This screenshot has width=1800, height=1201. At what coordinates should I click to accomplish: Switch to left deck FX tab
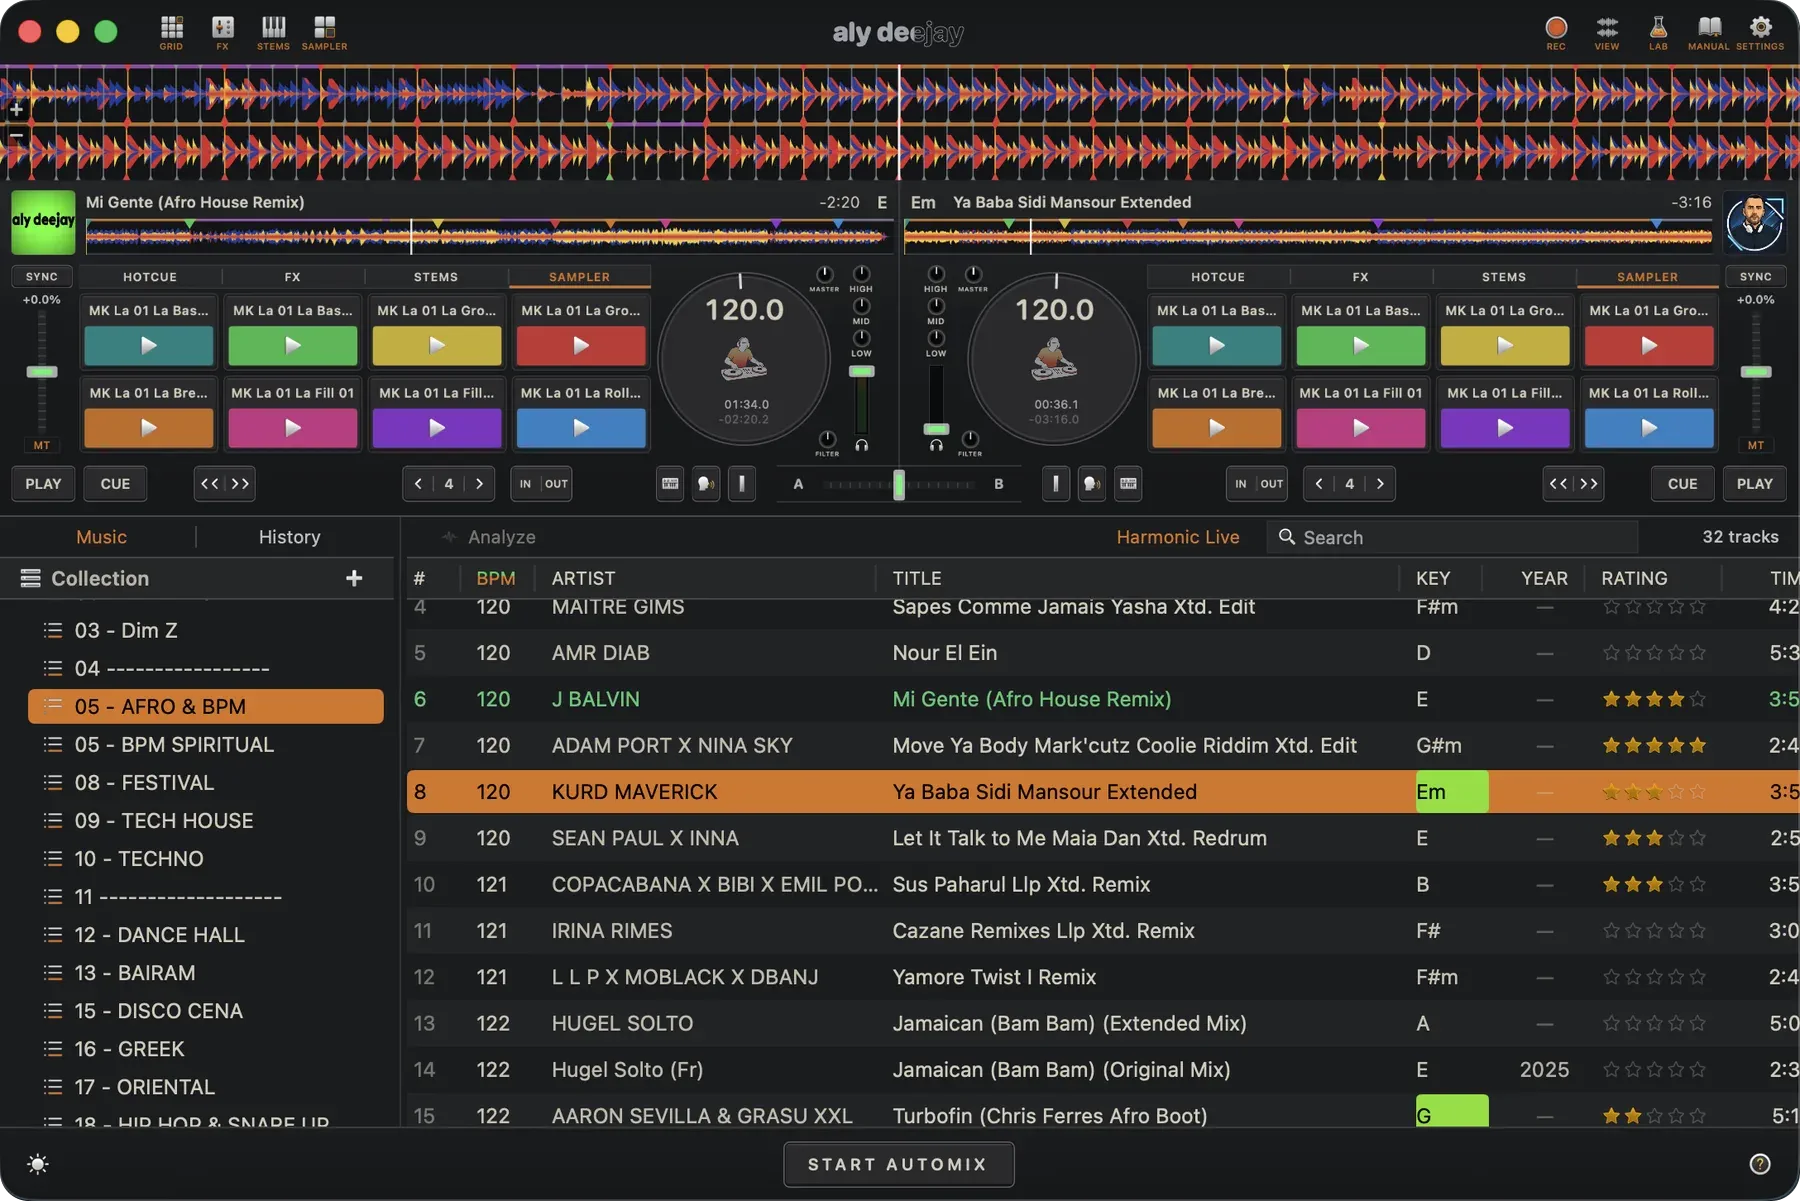click(x=292, y=277)
